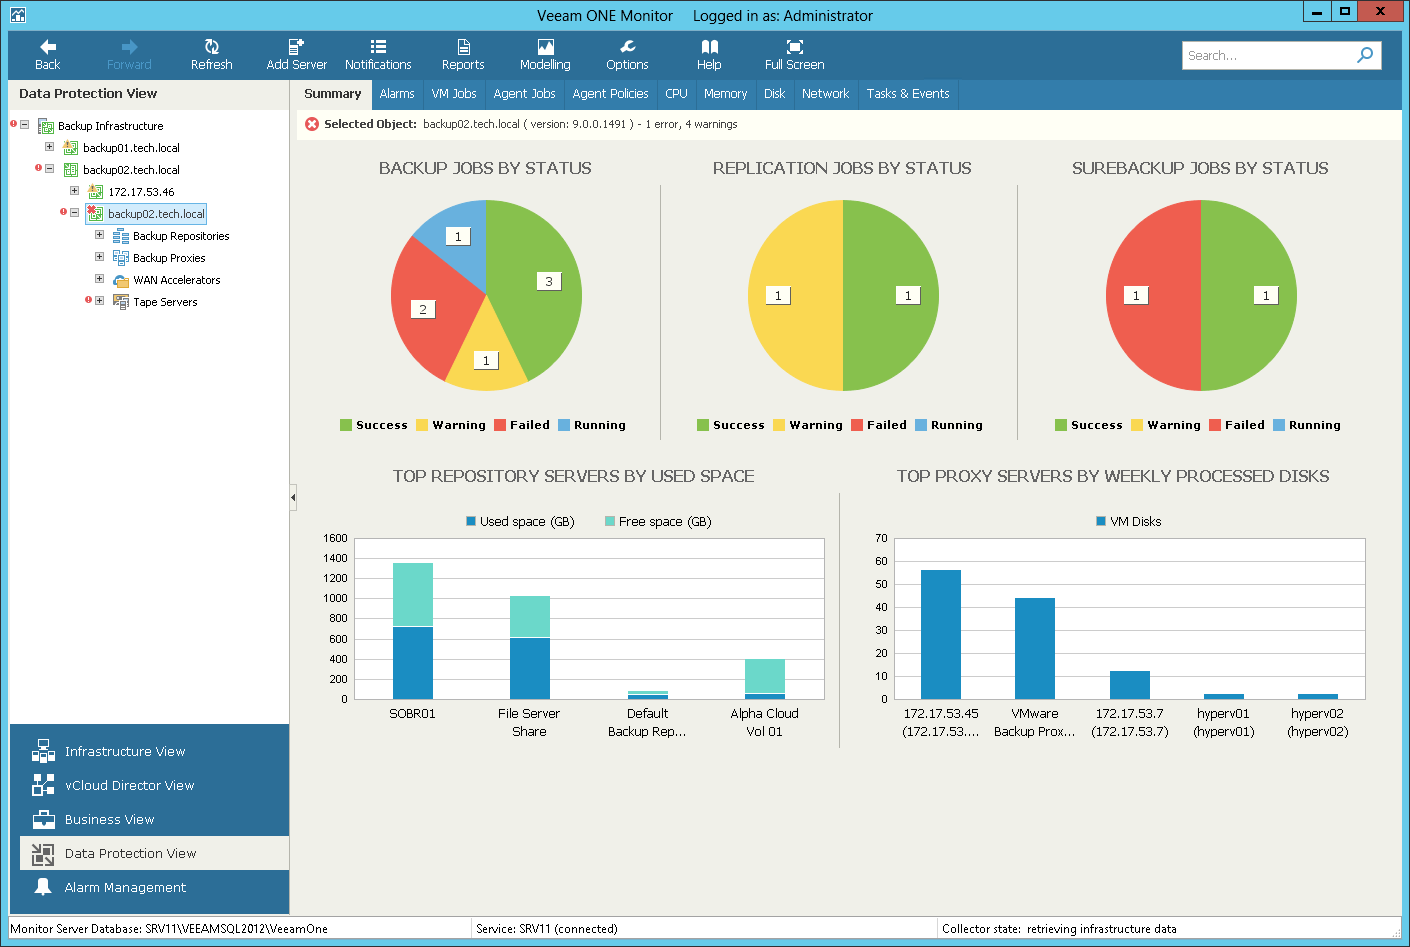Expand the backup01.tech.local node
The height and width of the screenshot is (947, 1410).
(49, 147)
